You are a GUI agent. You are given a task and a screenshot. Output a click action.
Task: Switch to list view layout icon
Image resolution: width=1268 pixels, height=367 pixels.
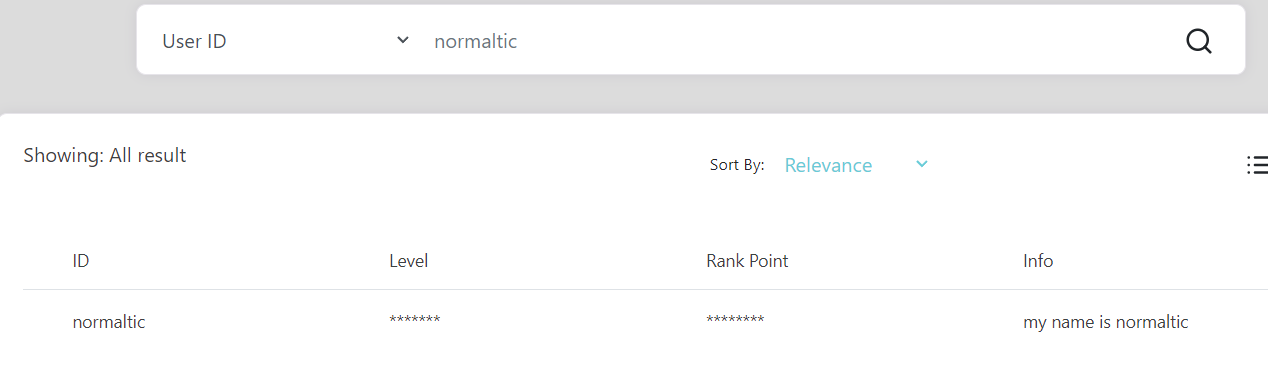point(1257,165)
